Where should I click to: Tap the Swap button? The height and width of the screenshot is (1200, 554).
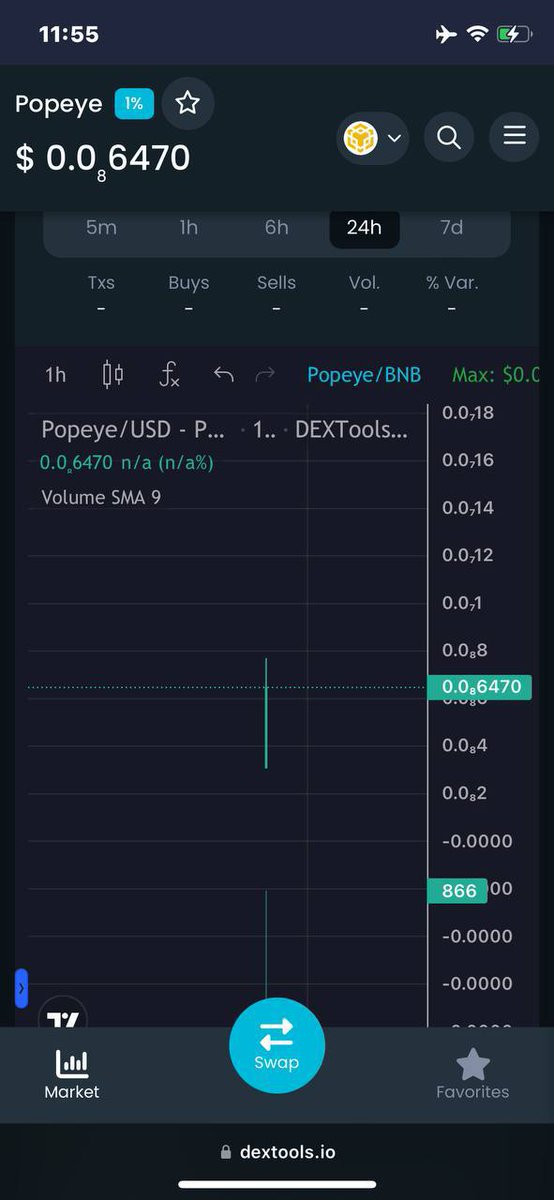coord(277,1045)
